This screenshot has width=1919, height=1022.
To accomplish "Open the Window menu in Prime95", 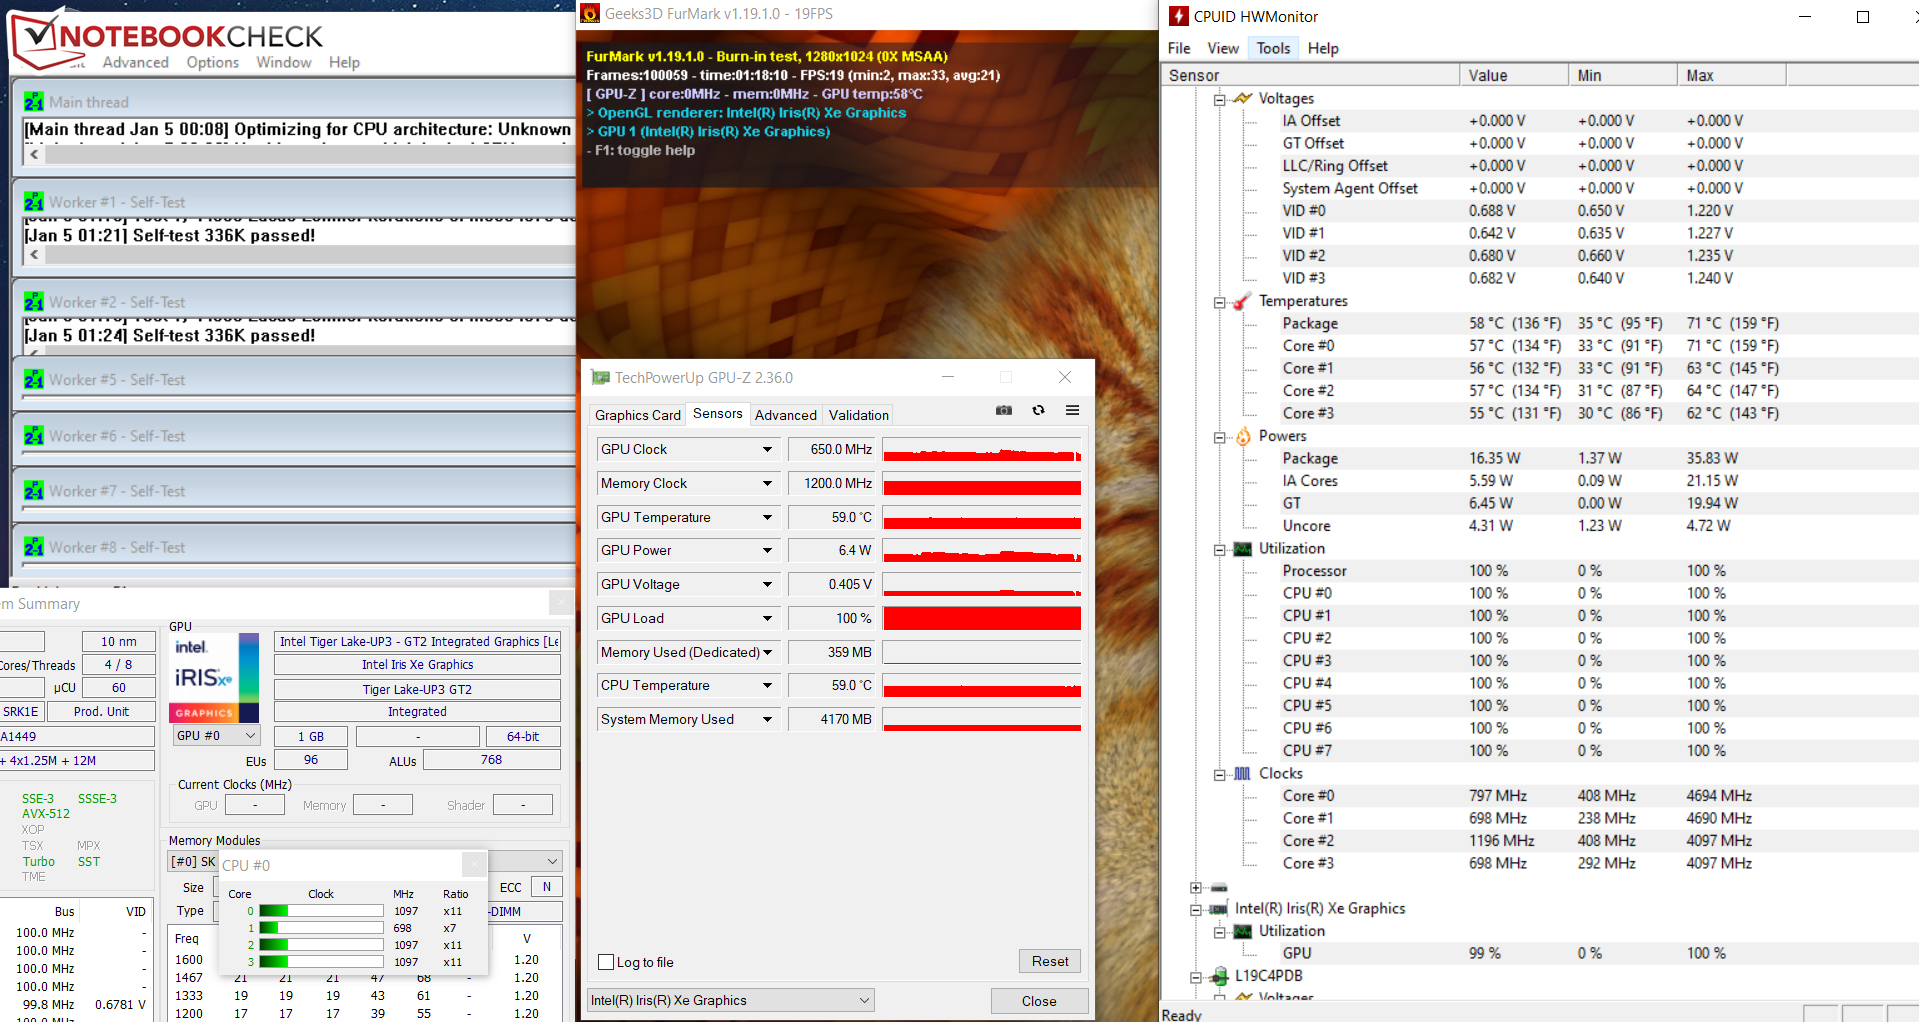I will click(x=284, y=62).
